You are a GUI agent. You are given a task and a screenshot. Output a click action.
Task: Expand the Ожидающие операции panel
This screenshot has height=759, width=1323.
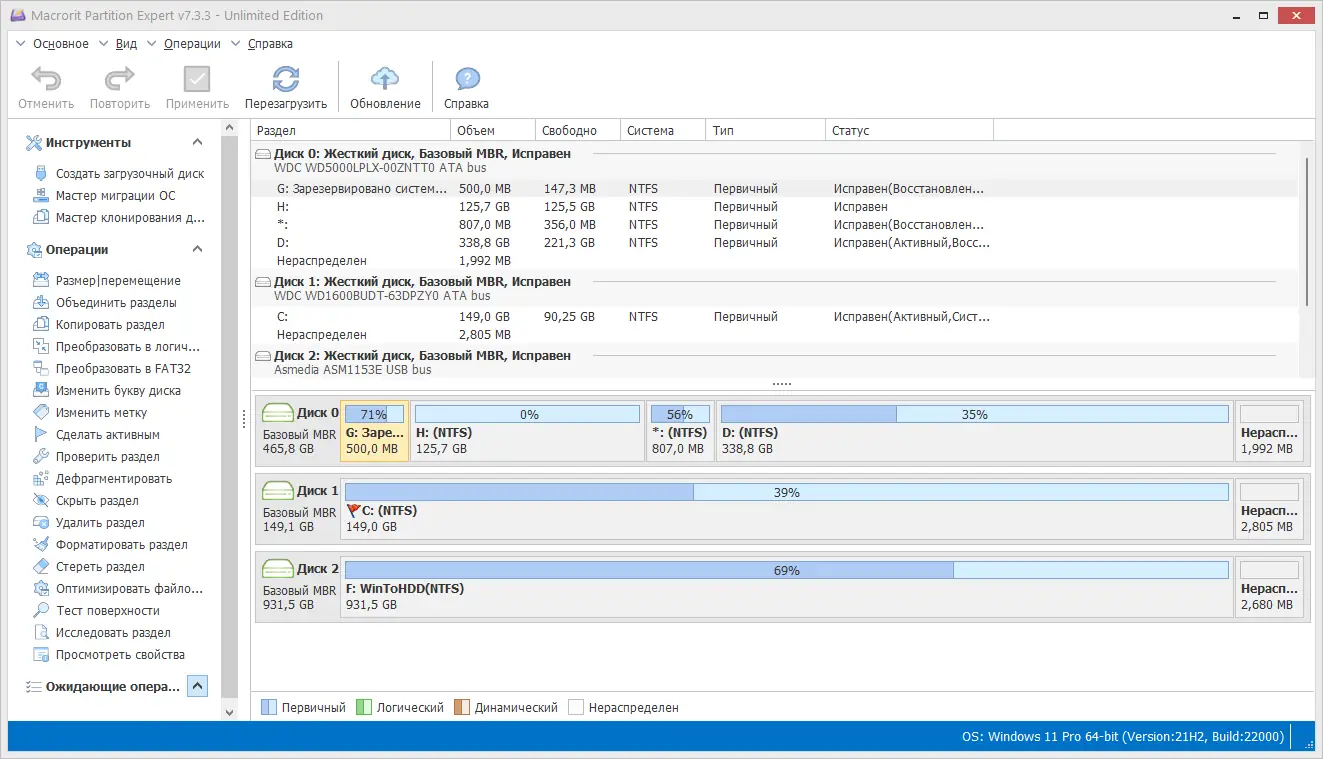click(x=197, y=685)
